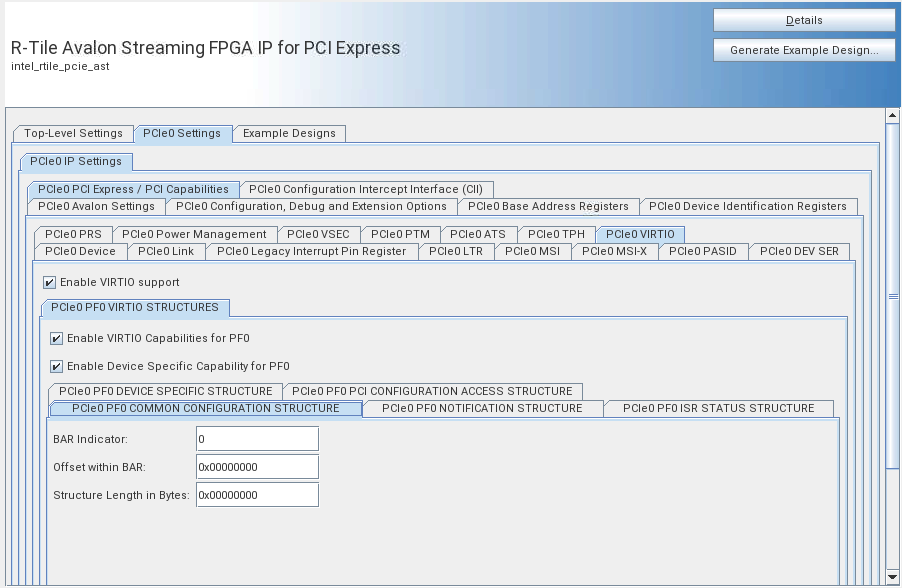Open the Details button
The width and height of the screenshot is (902, 588).
[804, 20]
